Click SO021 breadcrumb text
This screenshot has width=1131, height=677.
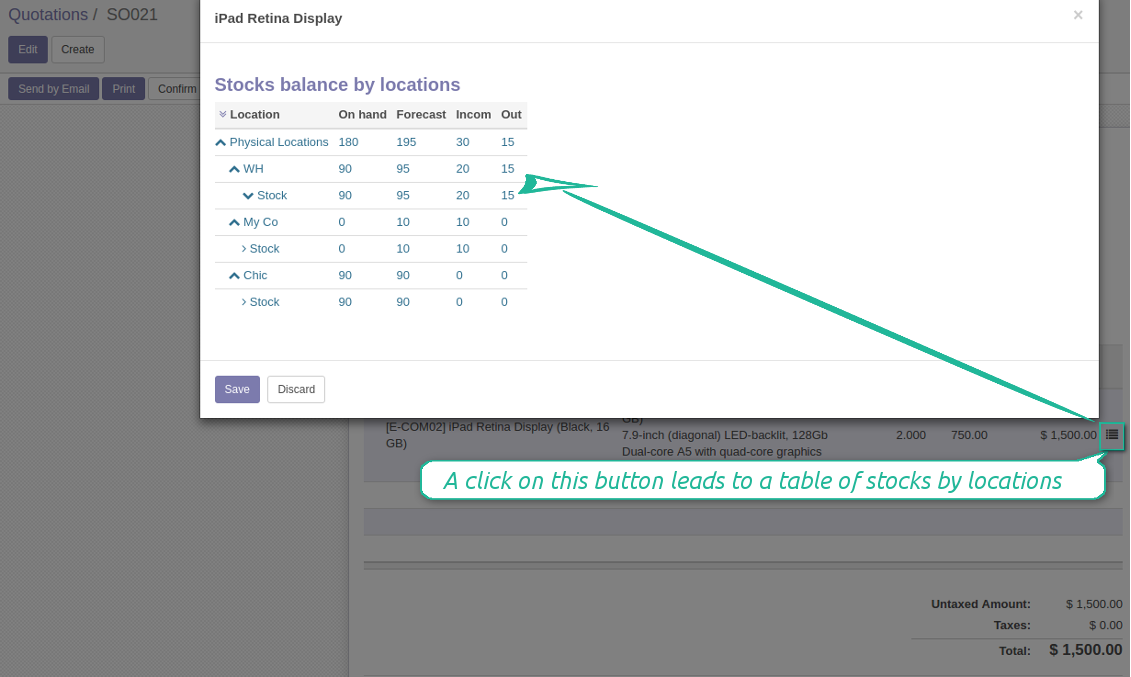point(132,14)
